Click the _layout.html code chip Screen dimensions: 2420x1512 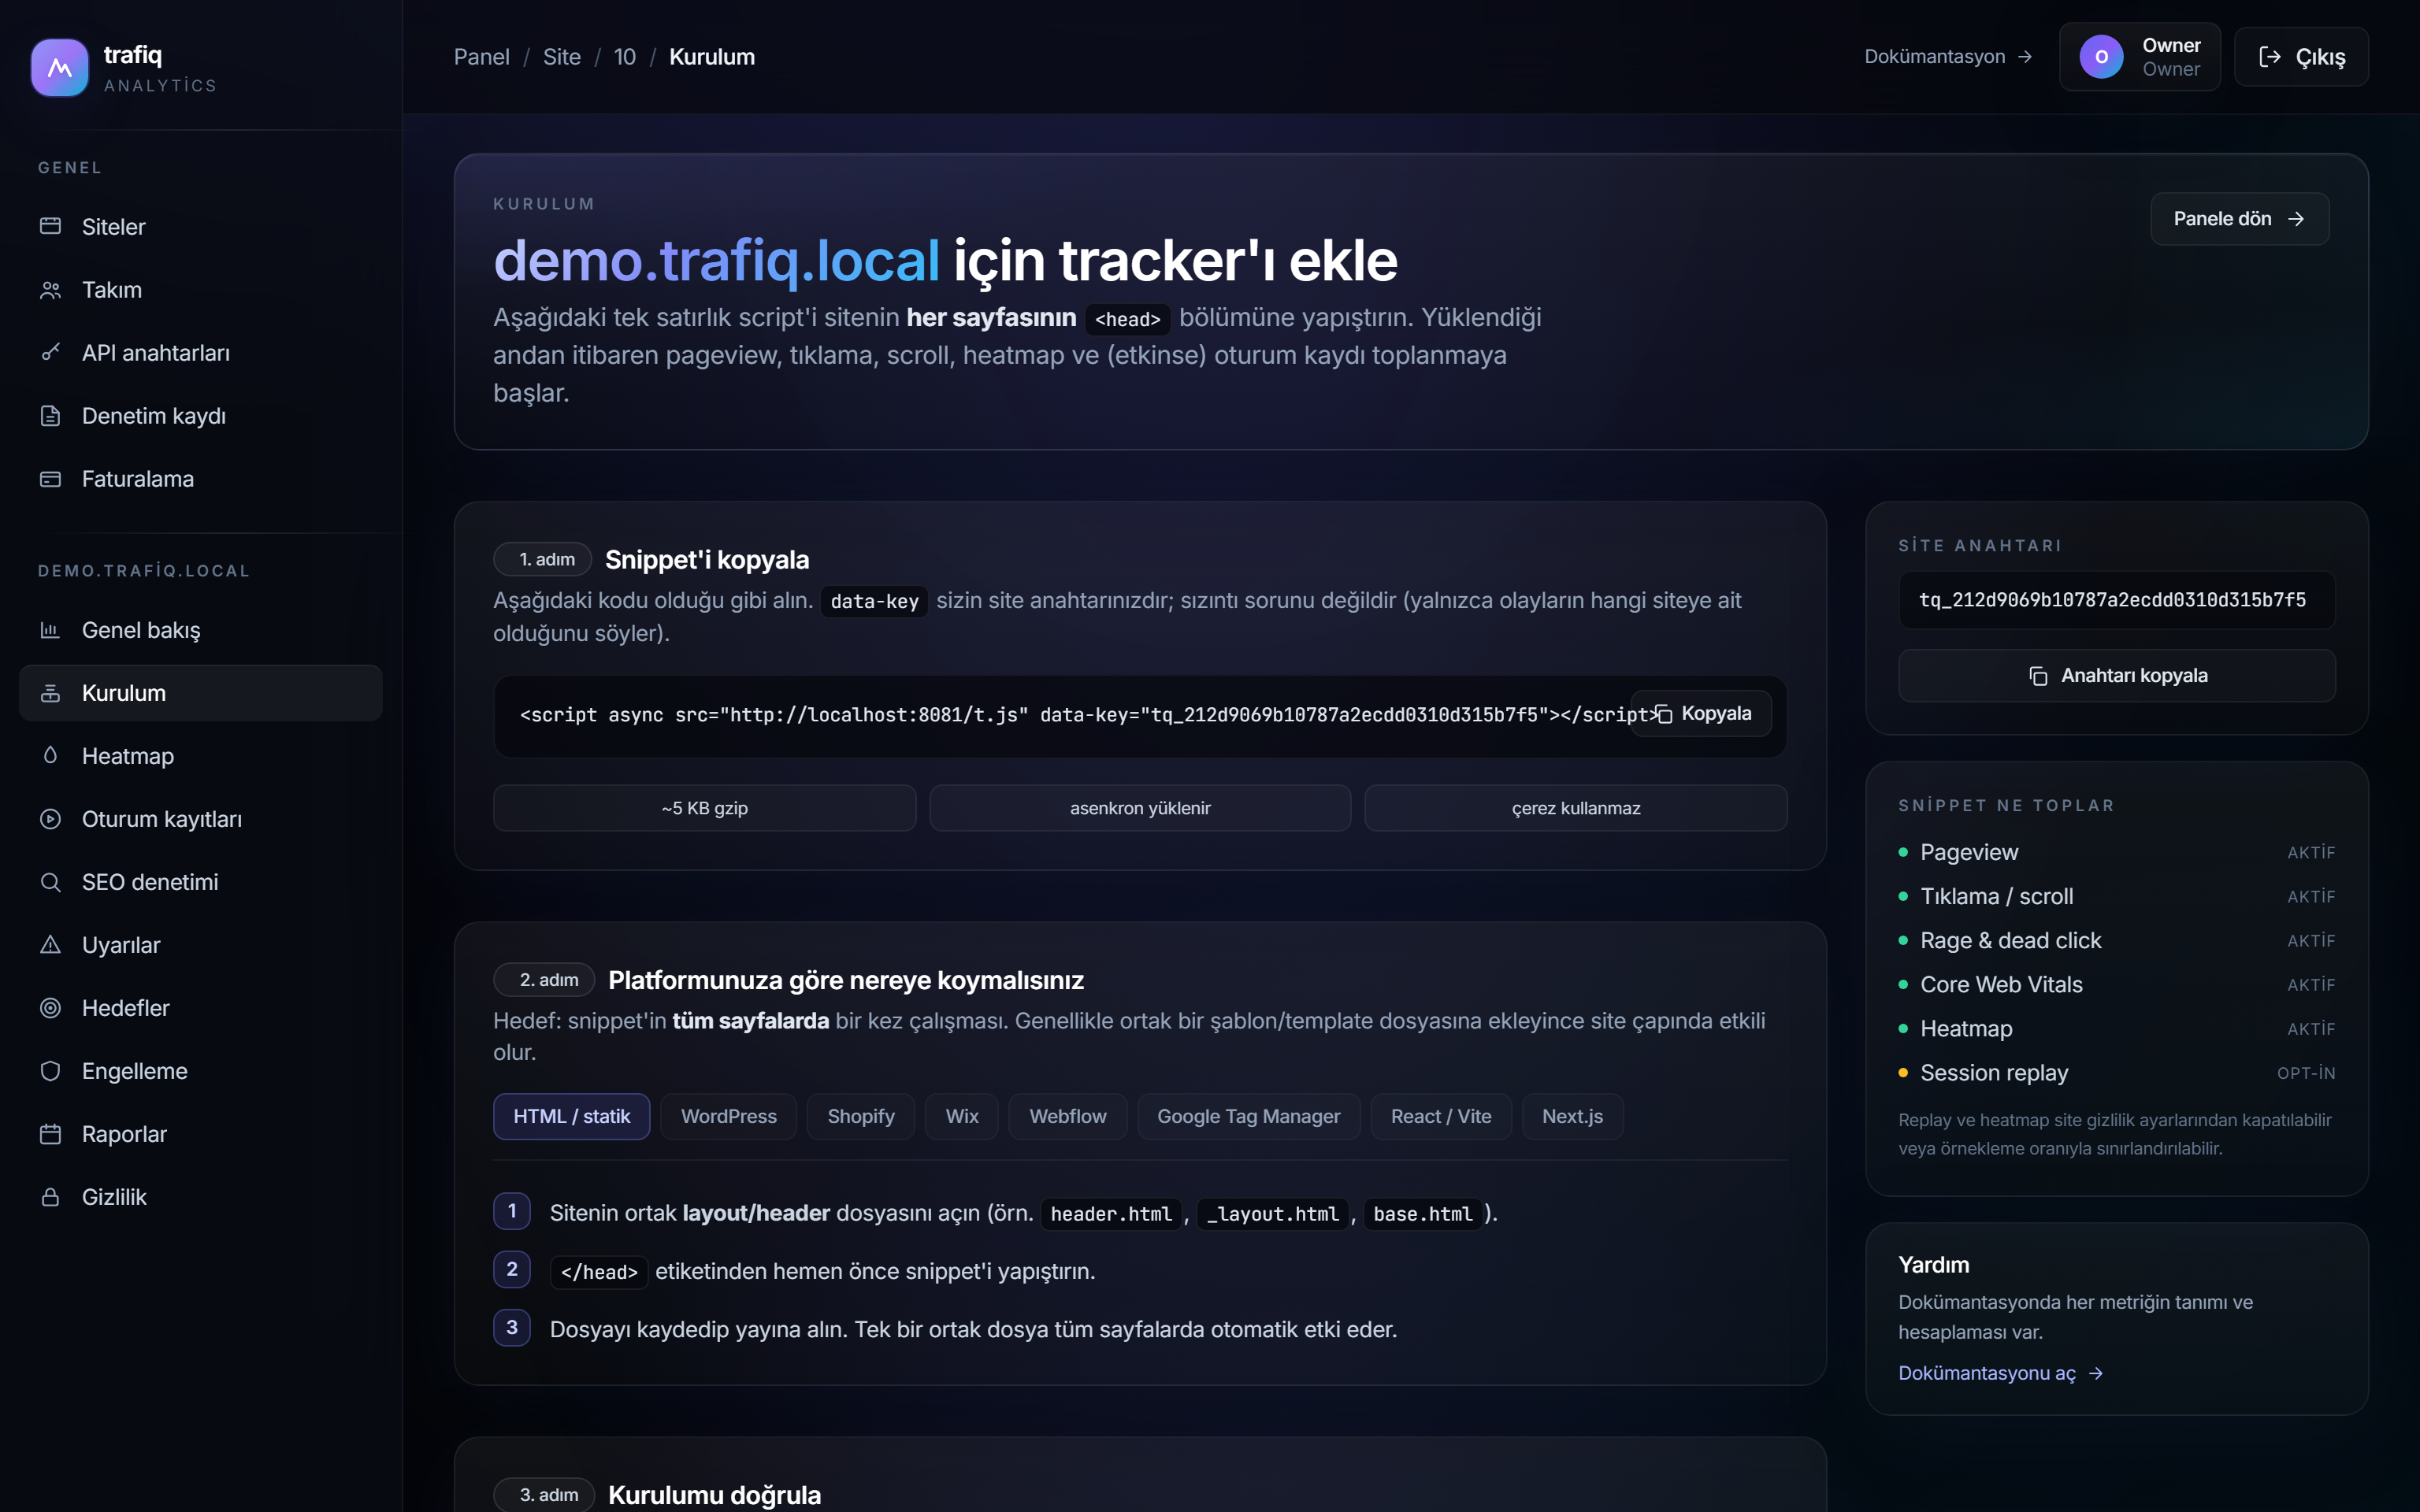[1272, 1214]
